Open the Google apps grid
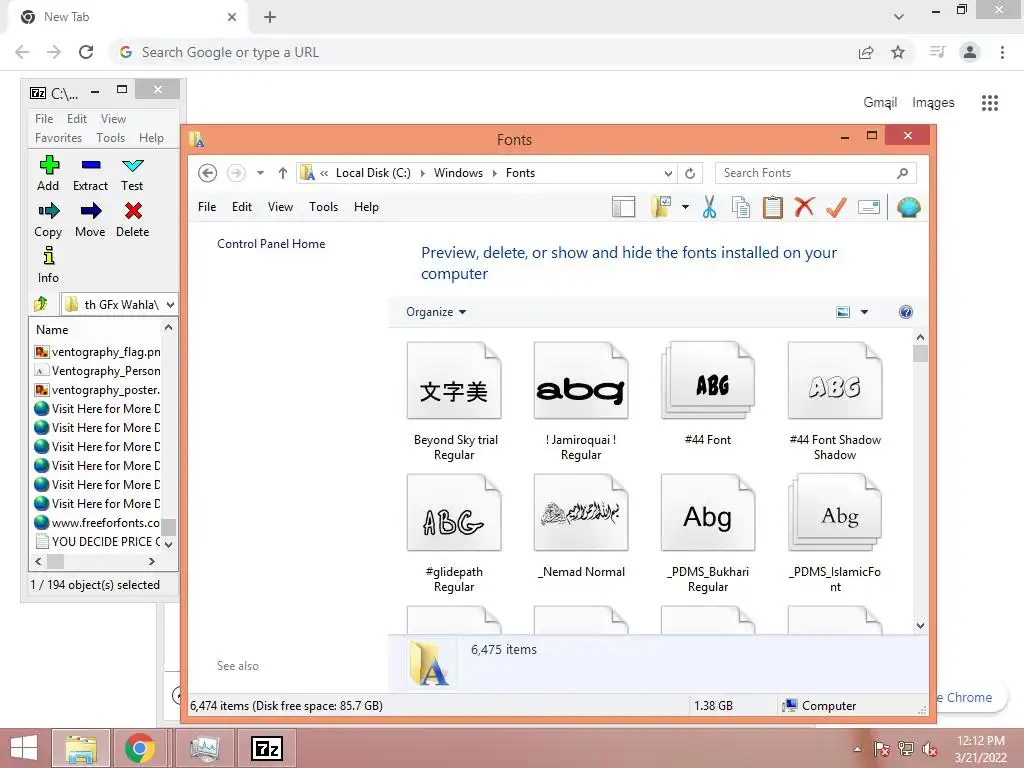 989,103
